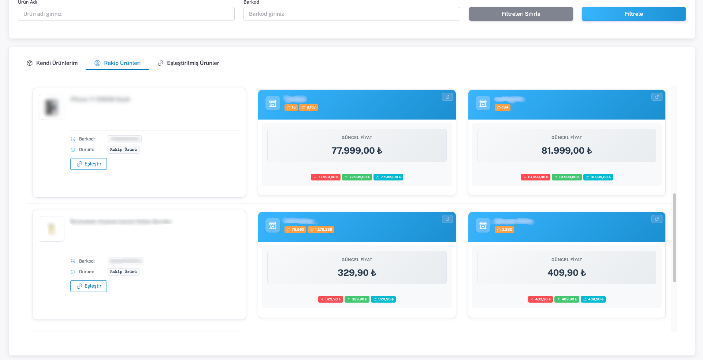Click the price 329,90 ₺

coord(357,273)
